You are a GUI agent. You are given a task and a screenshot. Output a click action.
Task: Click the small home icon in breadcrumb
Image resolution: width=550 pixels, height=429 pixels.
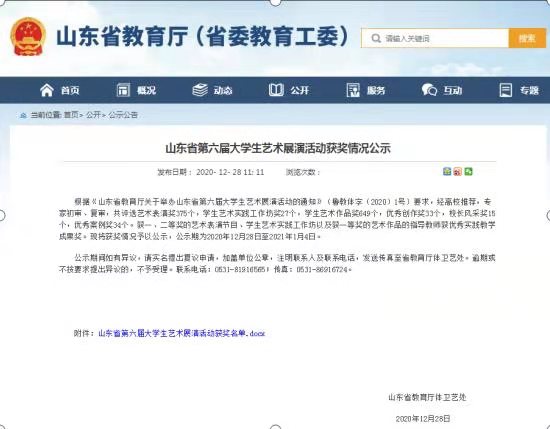[23, 115]
